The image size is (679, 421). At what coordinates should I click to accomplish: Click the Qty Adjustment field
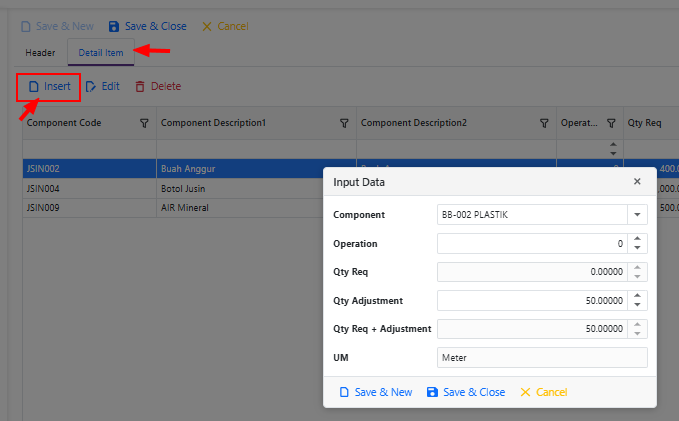click(x=532, y=301)
